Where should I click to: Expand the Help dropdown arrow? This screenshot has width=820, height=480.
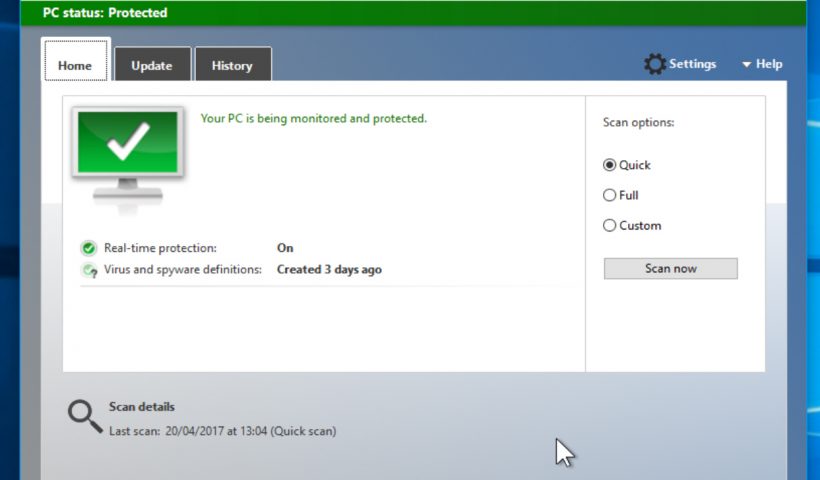coord(746,65)
